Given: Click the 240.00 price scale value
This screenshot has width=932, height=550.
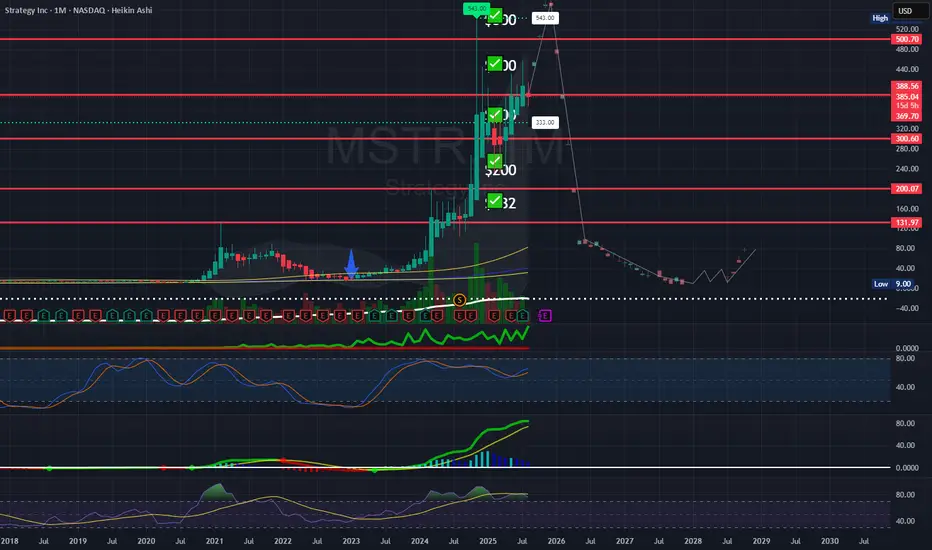Looking at the screenshot, I should pos(907,169).
